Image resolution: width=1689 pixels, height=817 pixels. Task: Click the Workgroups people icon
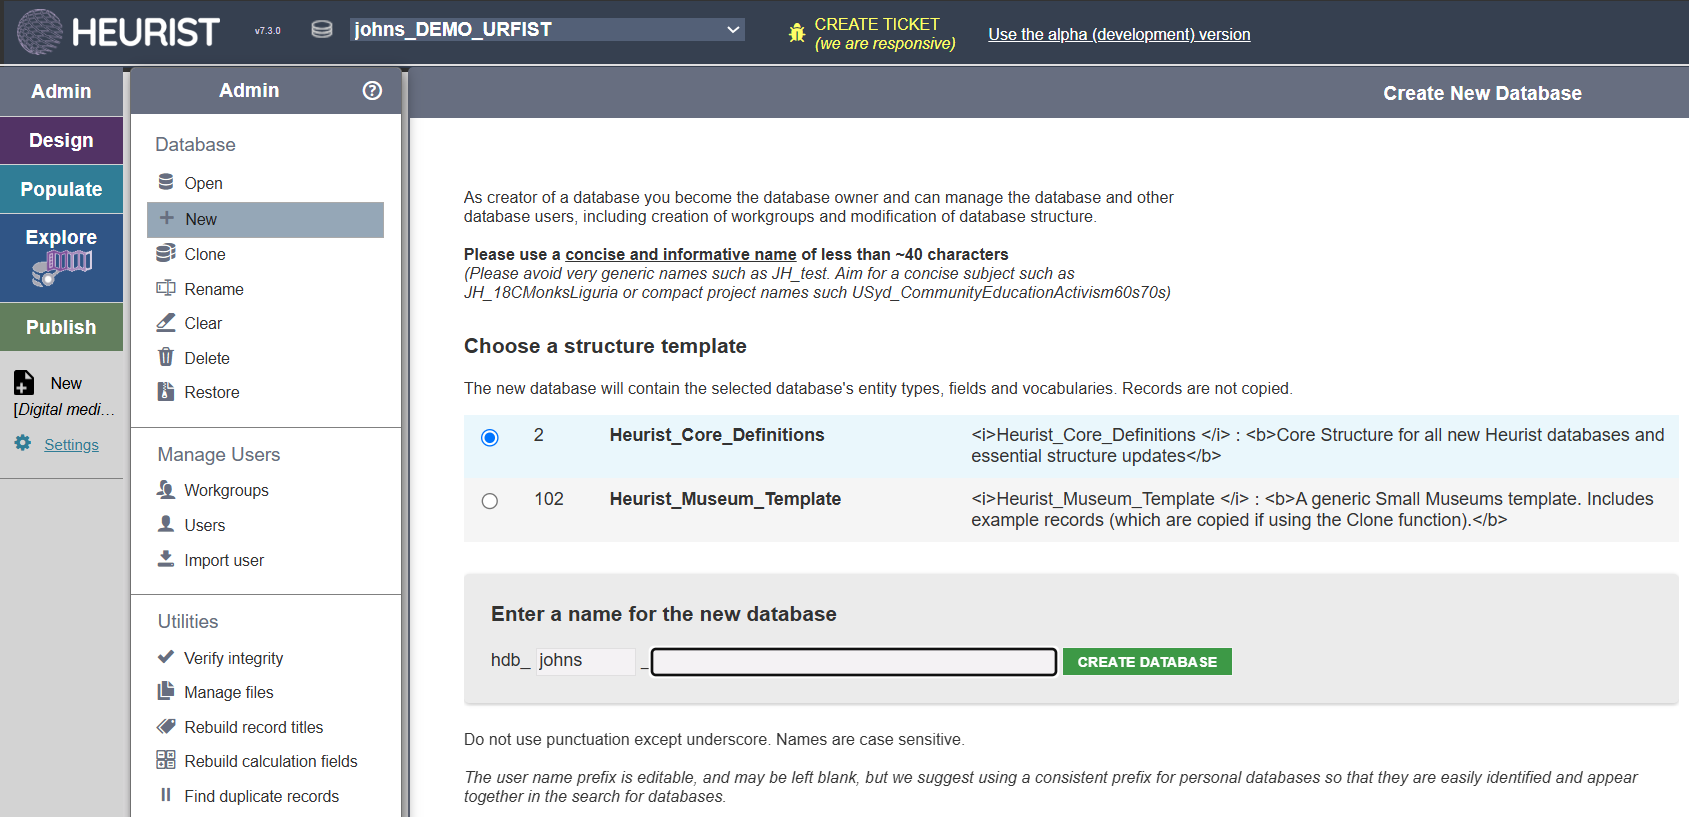click(x=166, y=489)
